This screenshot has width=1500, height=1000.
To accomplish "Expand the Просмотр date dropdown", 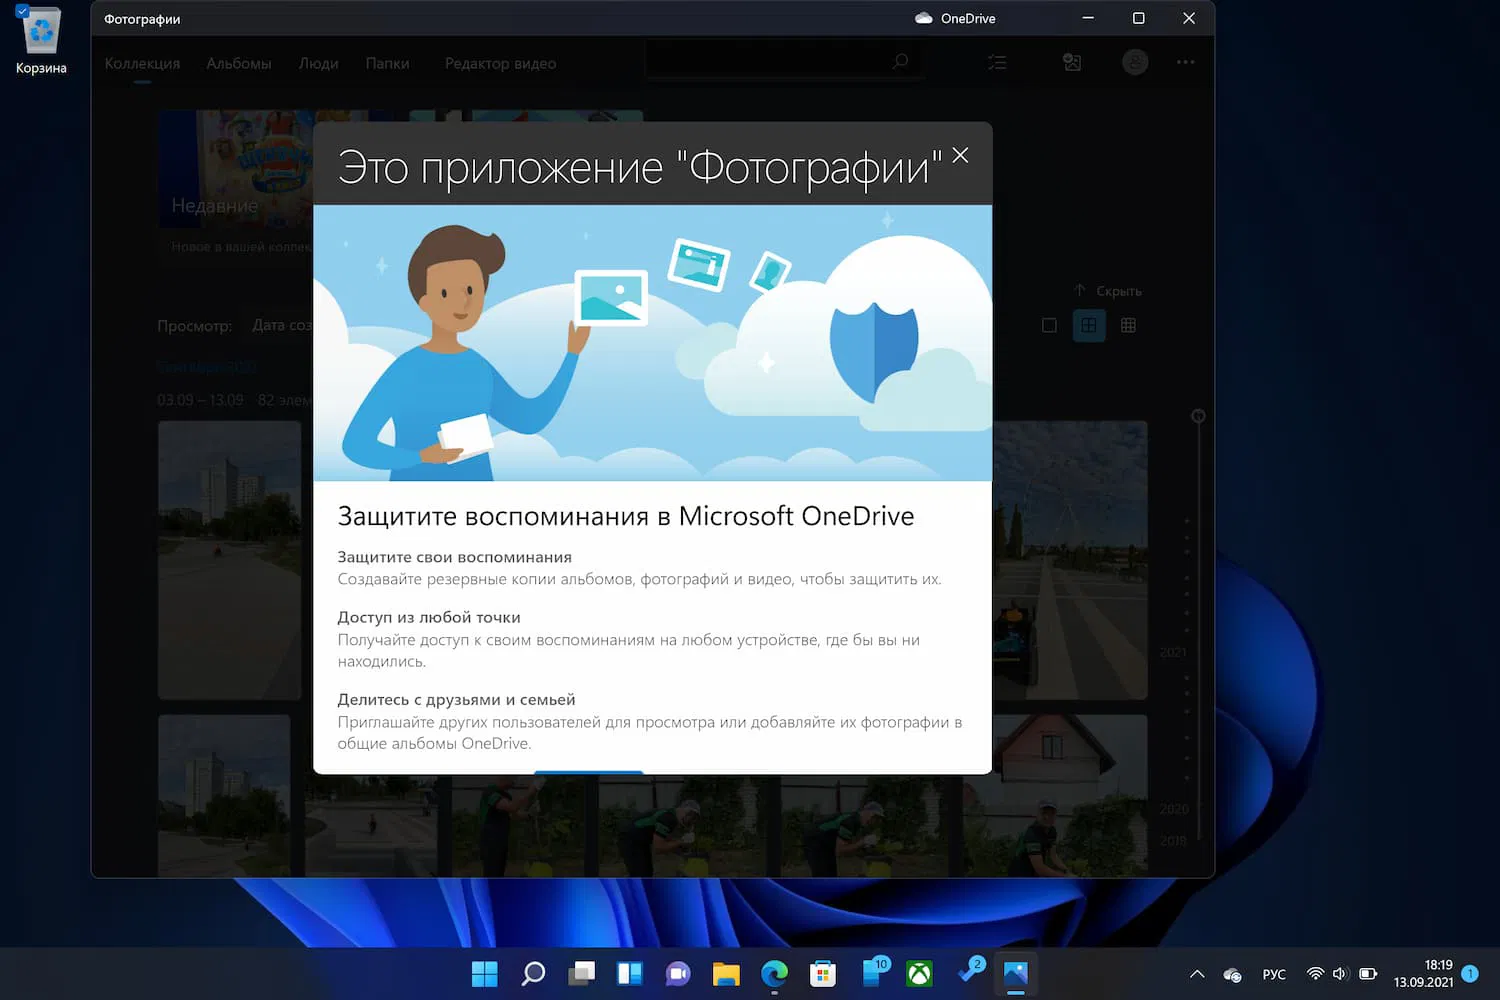I will click(x=283, y=325).
